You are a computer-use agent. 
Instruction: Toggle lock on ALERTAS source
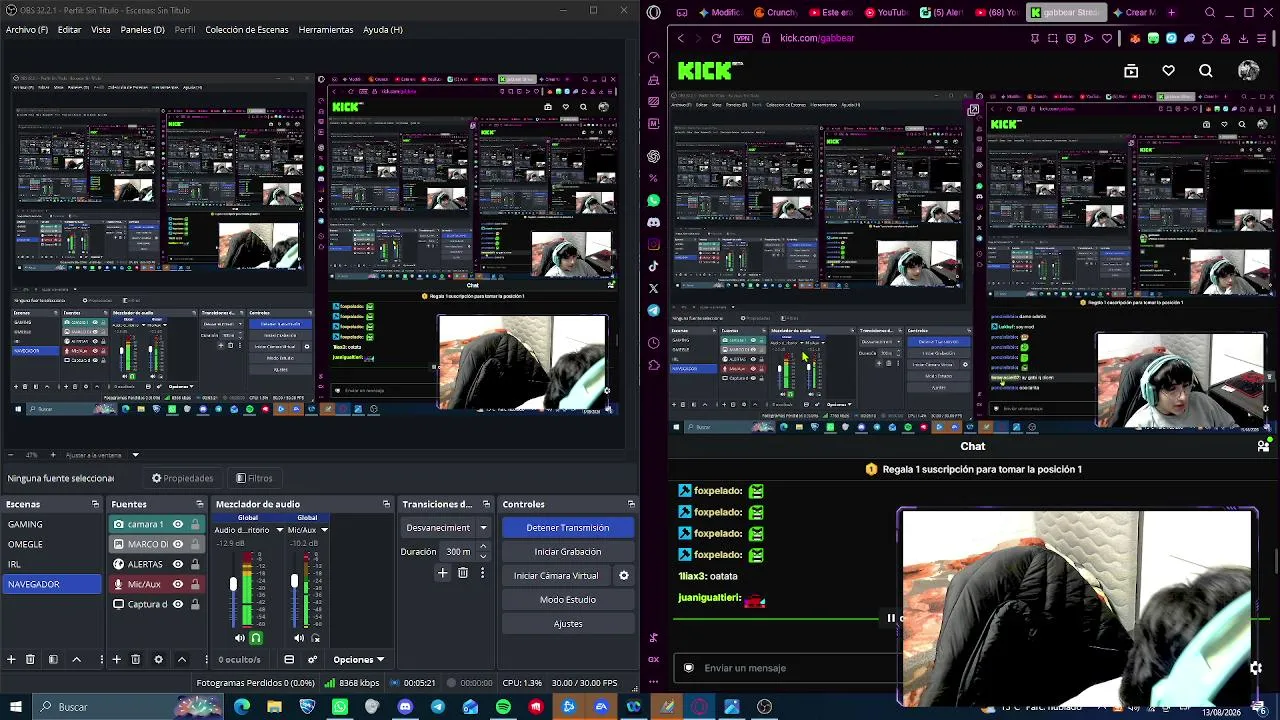coord(195,564)
